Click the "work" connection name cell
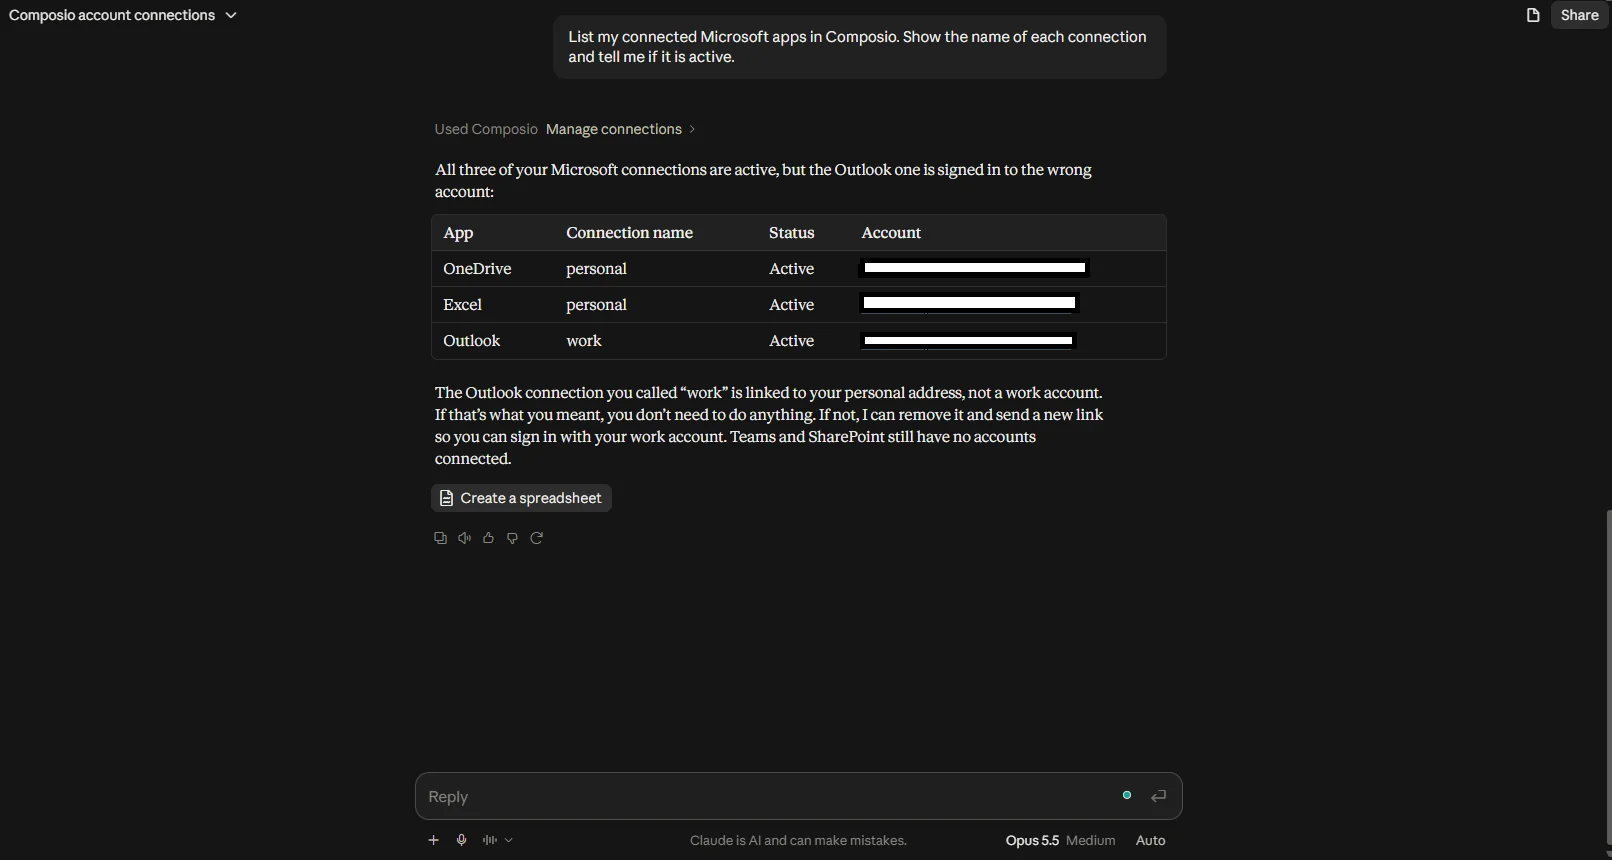The width and height of the screenshot is (1612, 860). pyautogui.click(x=584, y=341)
